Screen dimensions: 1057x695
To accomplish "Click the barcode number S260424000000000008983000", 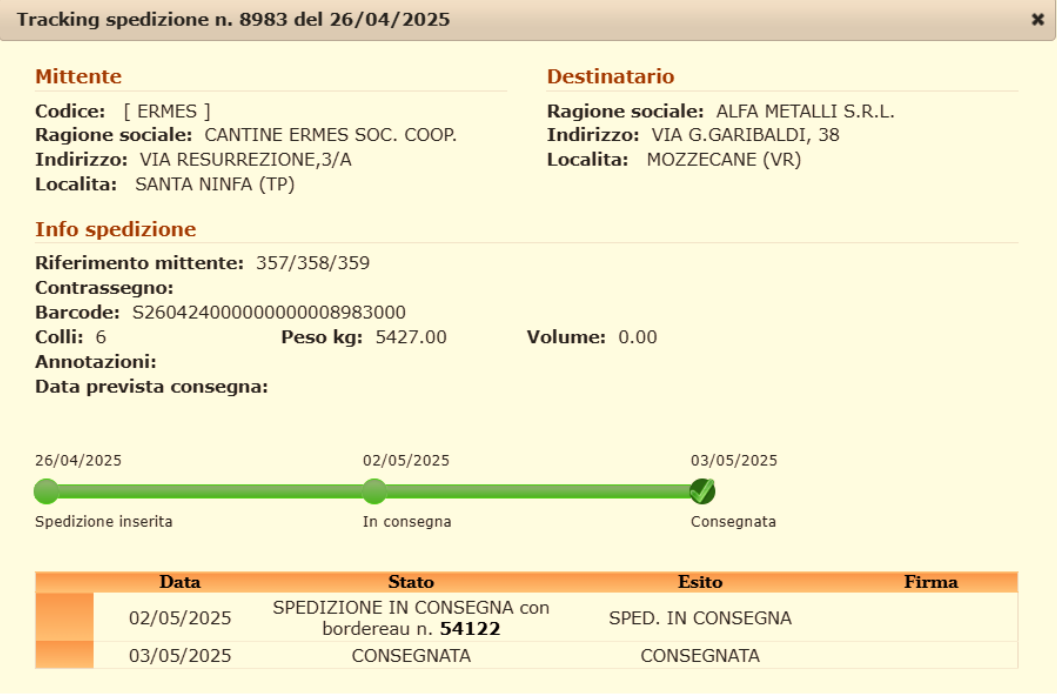I will [269, 312].
